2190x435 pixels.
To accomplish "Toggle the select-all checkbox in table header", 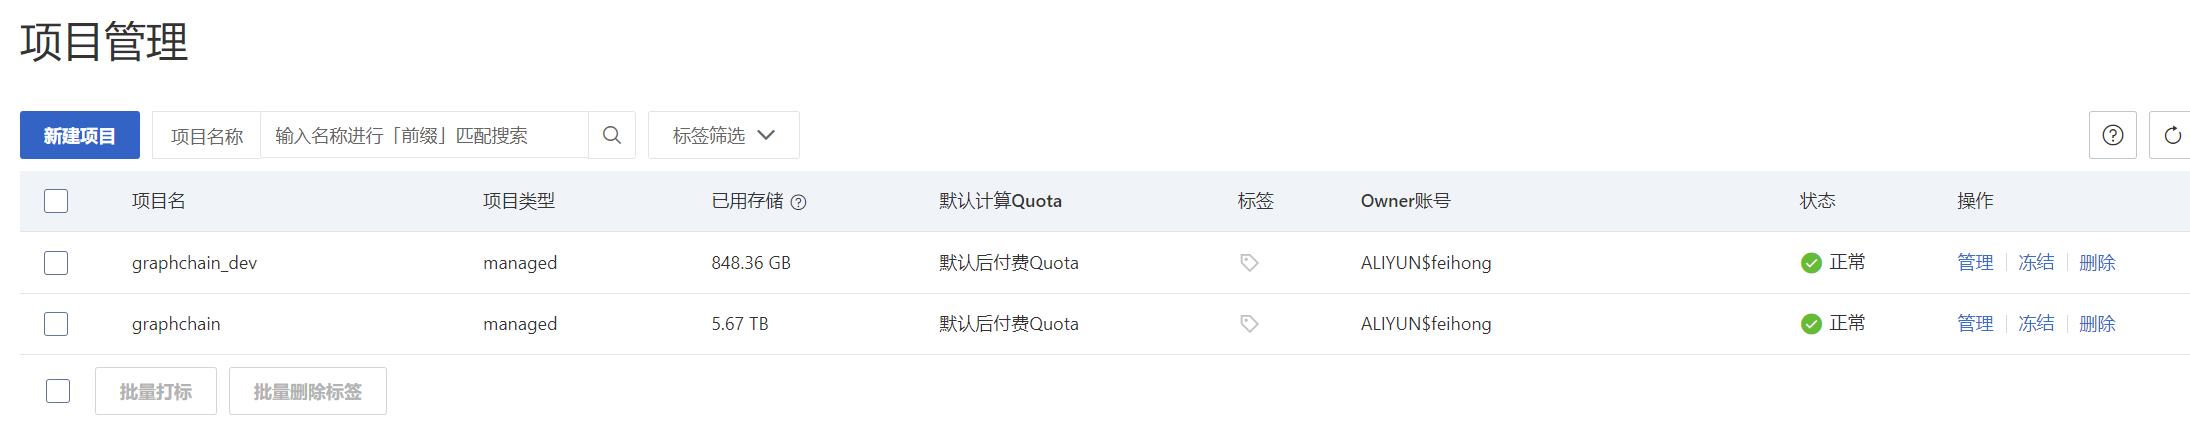I will coord(56,201).
